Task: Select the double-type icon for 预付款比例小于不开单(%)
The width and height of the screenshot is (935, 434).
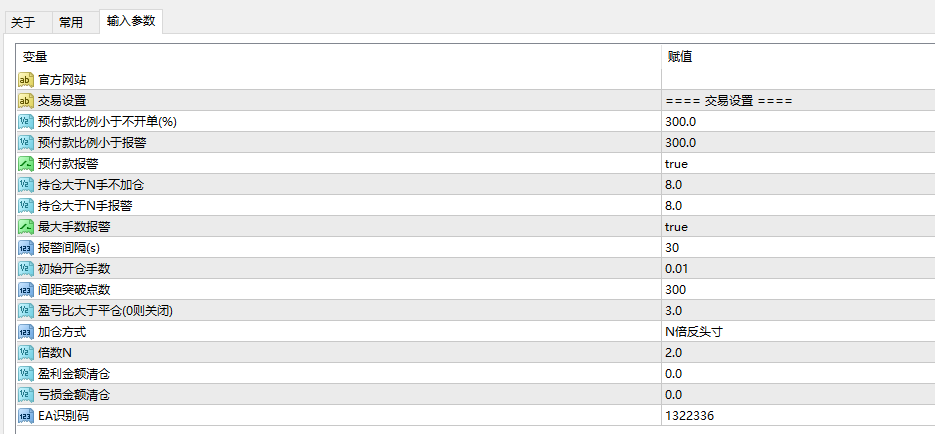Action: 26,122
